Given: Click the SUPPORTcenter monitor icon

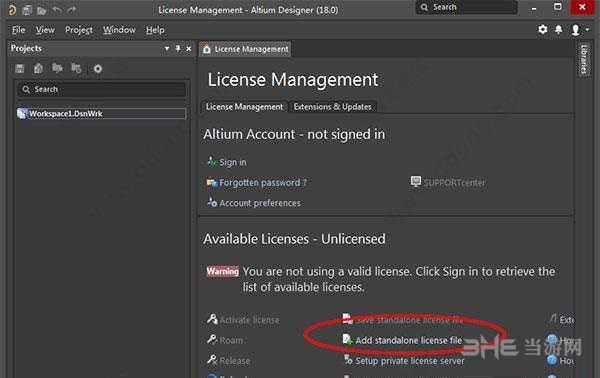Looking at the screenshot, I should click(416, 181).
